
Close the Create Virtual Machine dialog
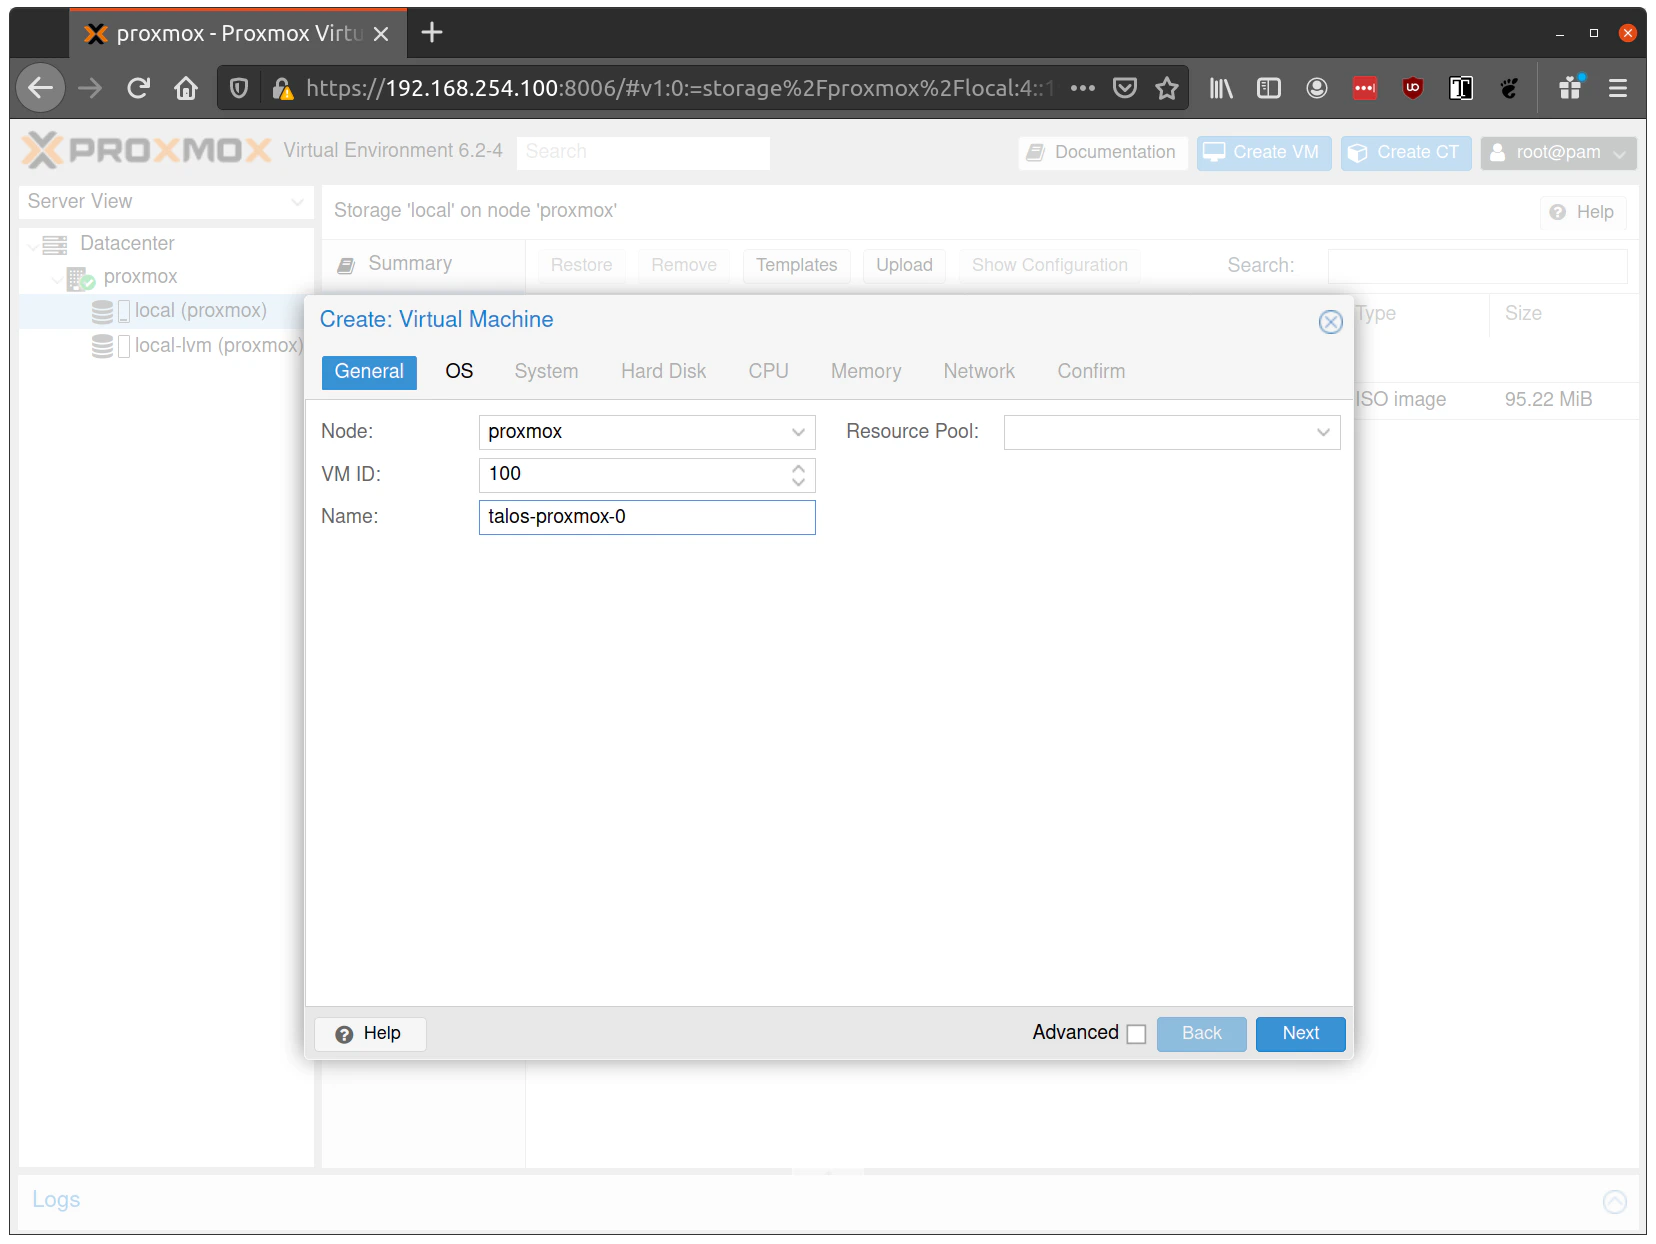pyautogui.click(x=1330, y=322)
